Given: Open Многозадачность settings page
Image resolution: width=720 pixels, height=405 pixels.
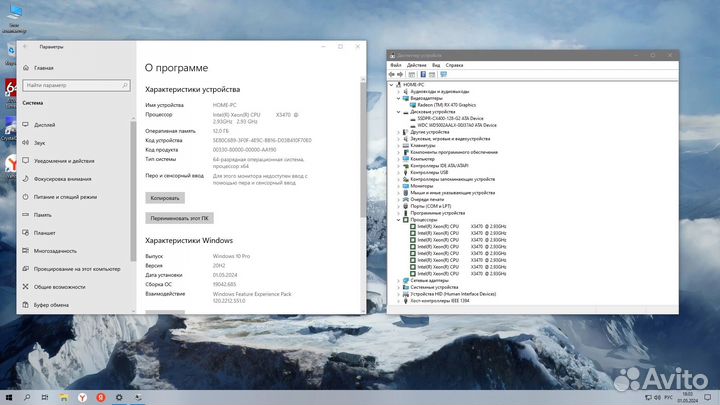Looking at the screenshot, I should (x=55, y=251).
